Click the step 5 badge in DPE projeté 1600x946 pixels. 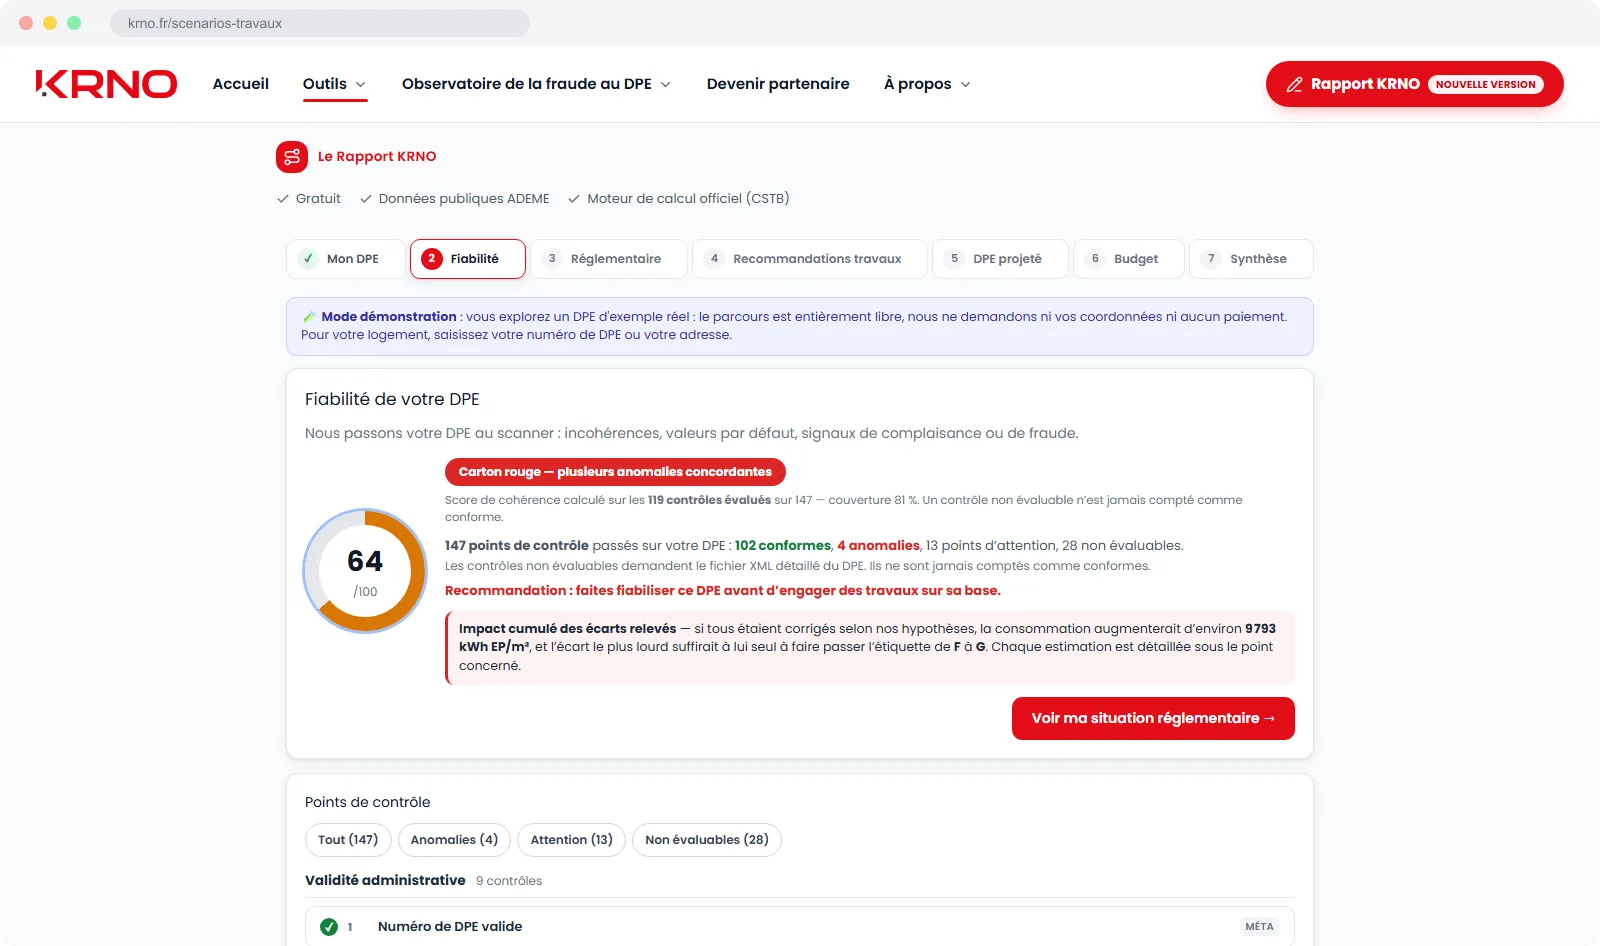click(x=955, y=259)
